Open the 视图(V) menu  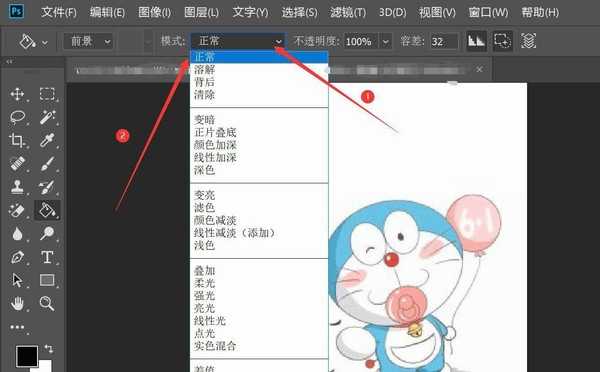tap(437, 12)
